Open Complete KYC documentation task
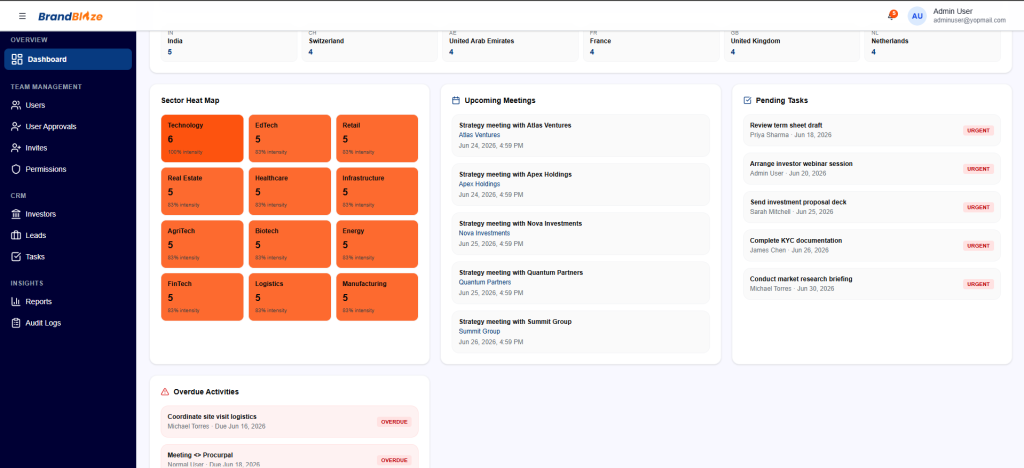This screenshot has height=468, width=1024. point(872,245)
